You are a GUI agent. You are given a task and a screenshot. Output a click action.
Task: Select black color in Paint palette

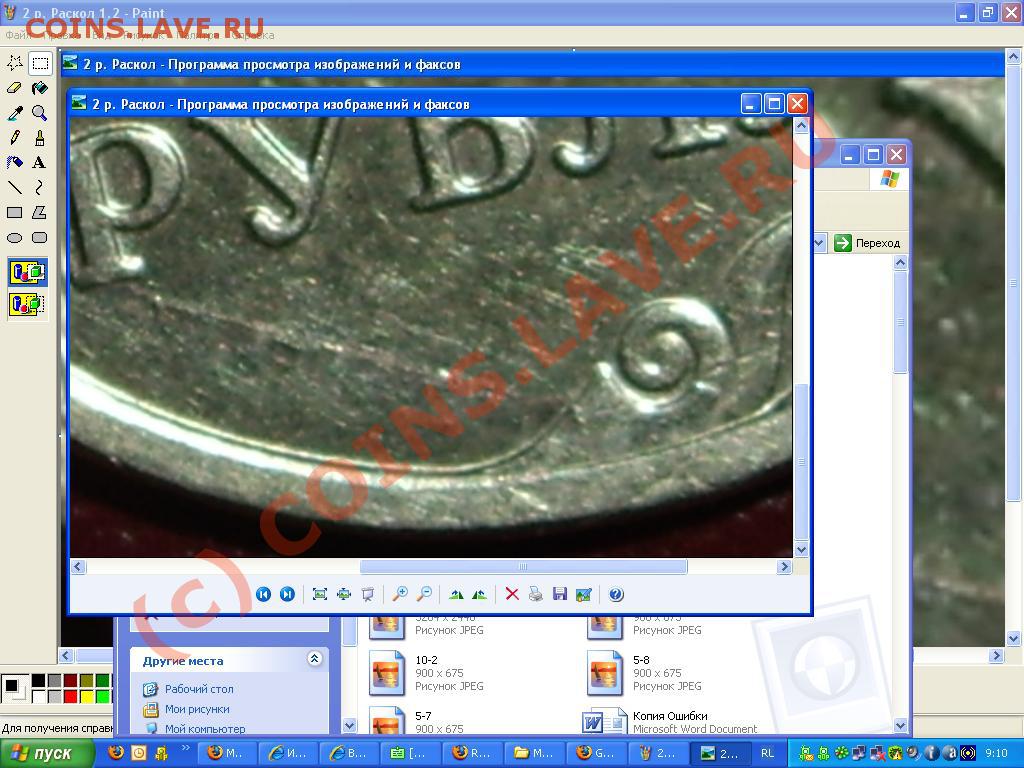click(39, 681)
